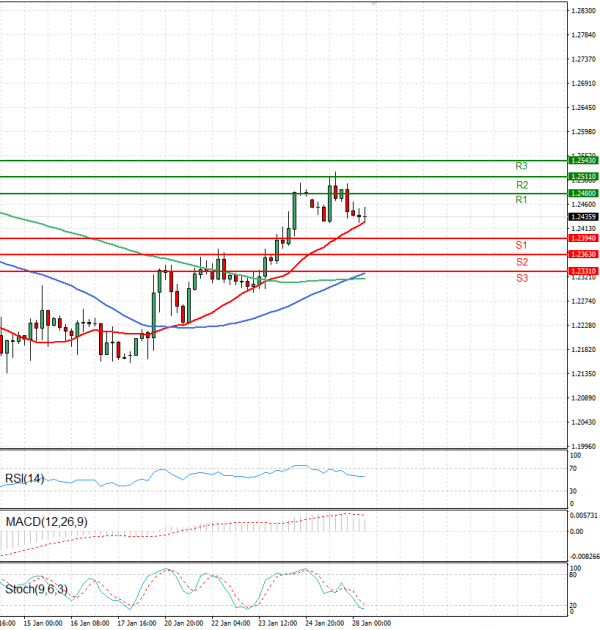The height and width of the screenshot is (630, 600).
Task: Click the R3 resistance label
Action: point(521,166)
